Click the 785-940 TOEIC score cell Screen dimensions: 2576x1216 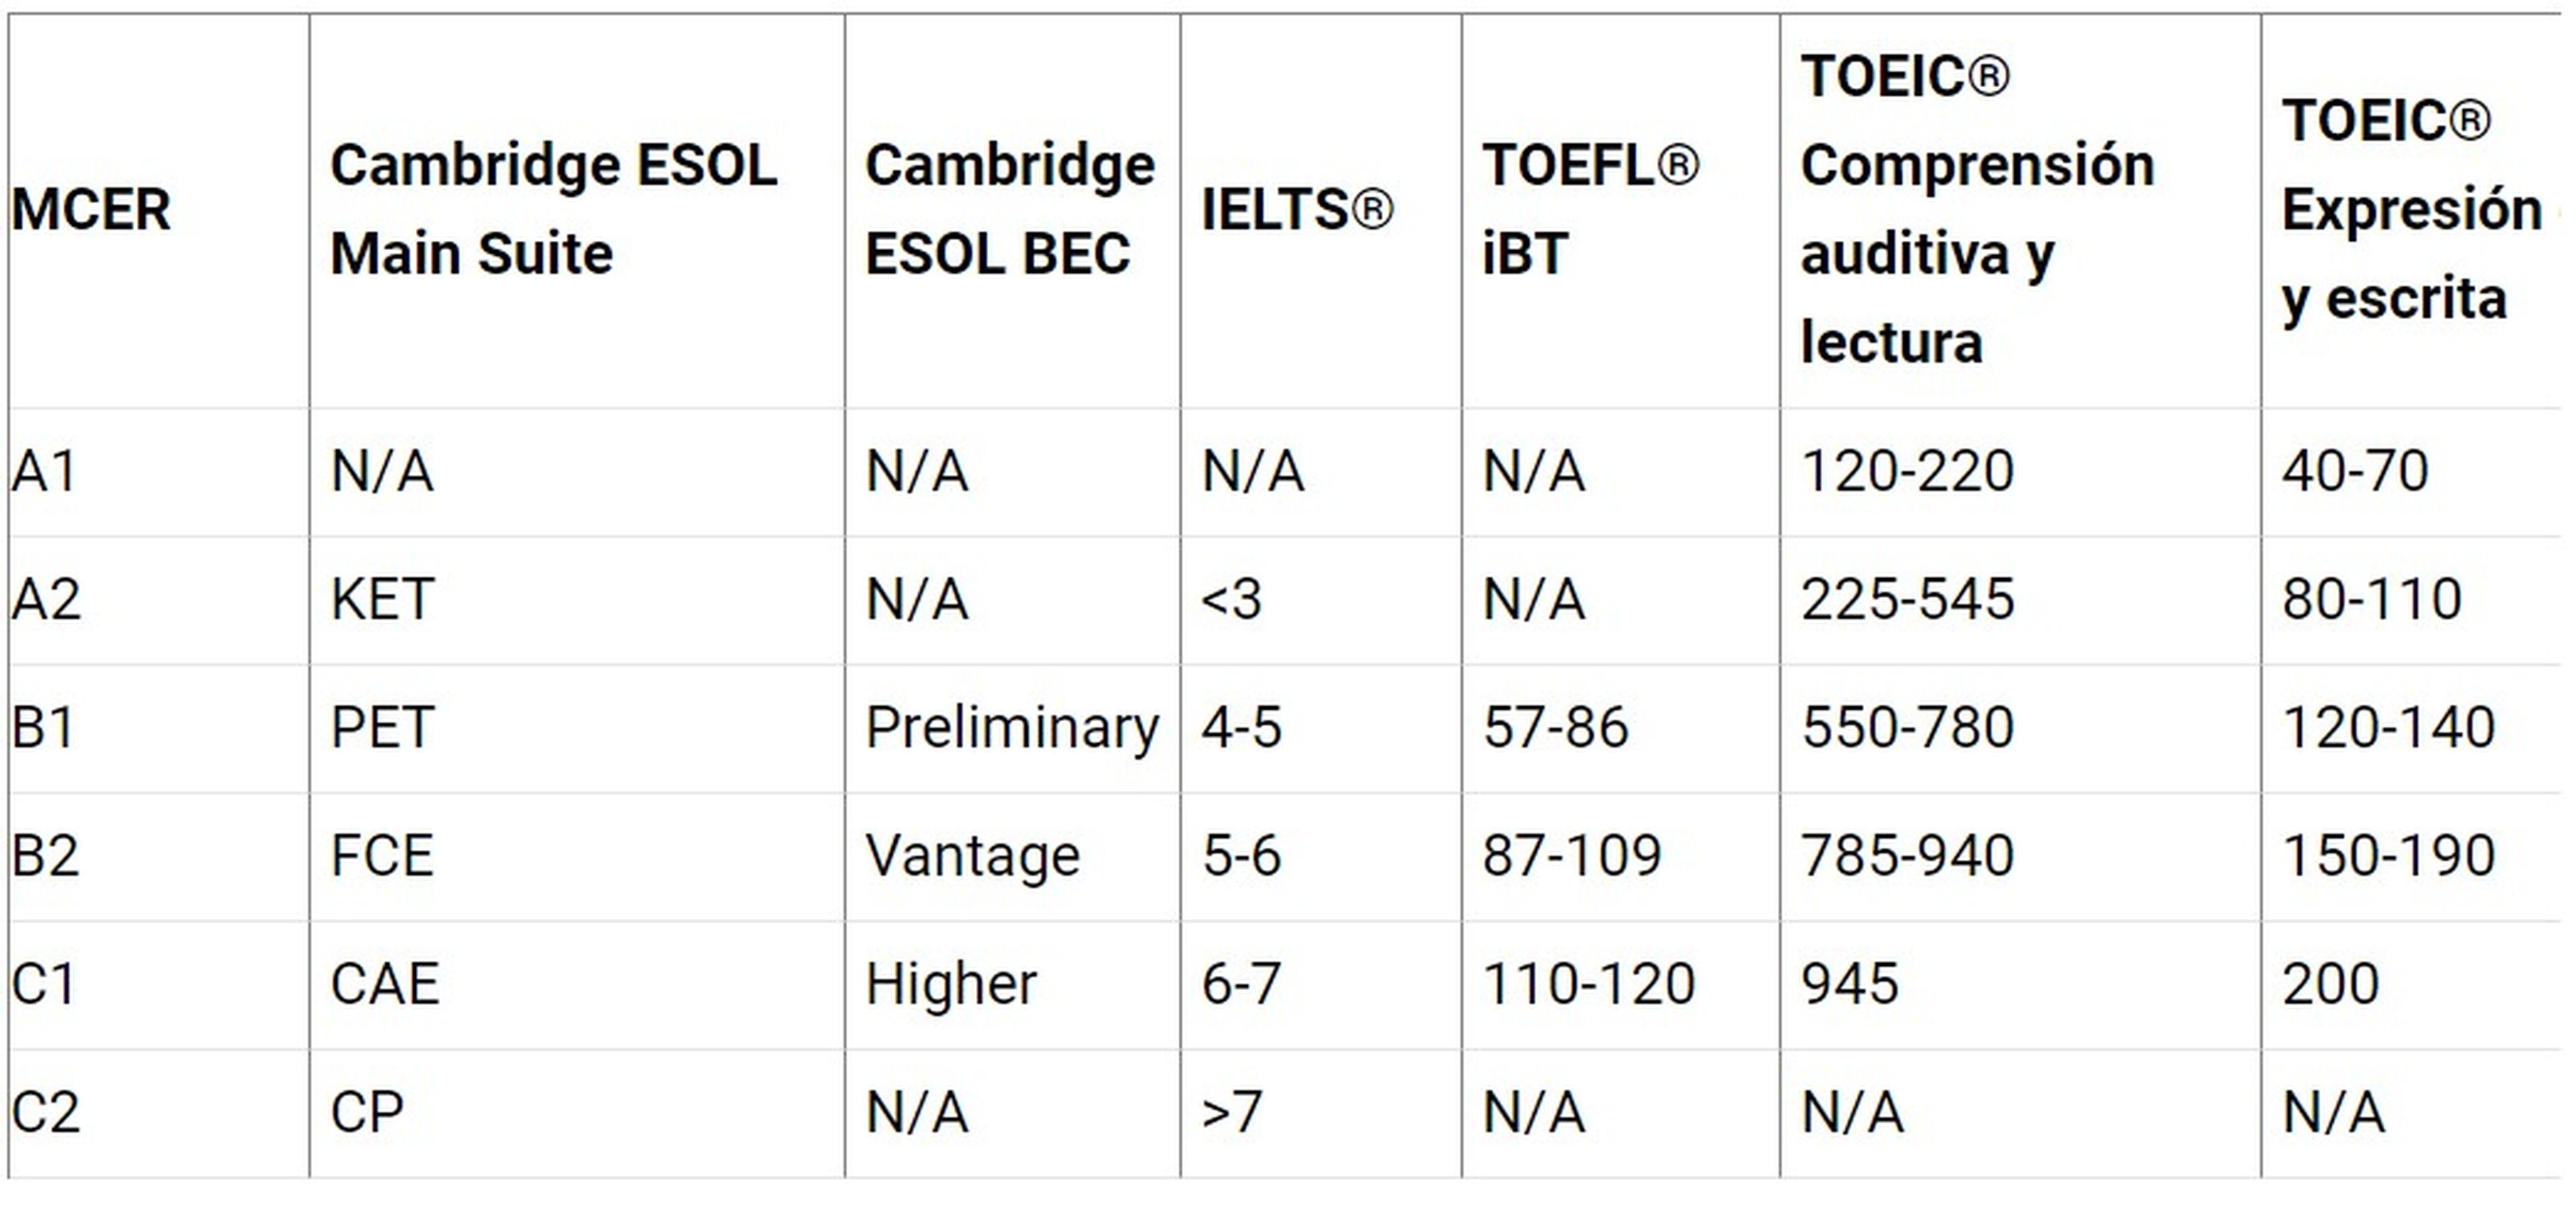coord(1907,856)
